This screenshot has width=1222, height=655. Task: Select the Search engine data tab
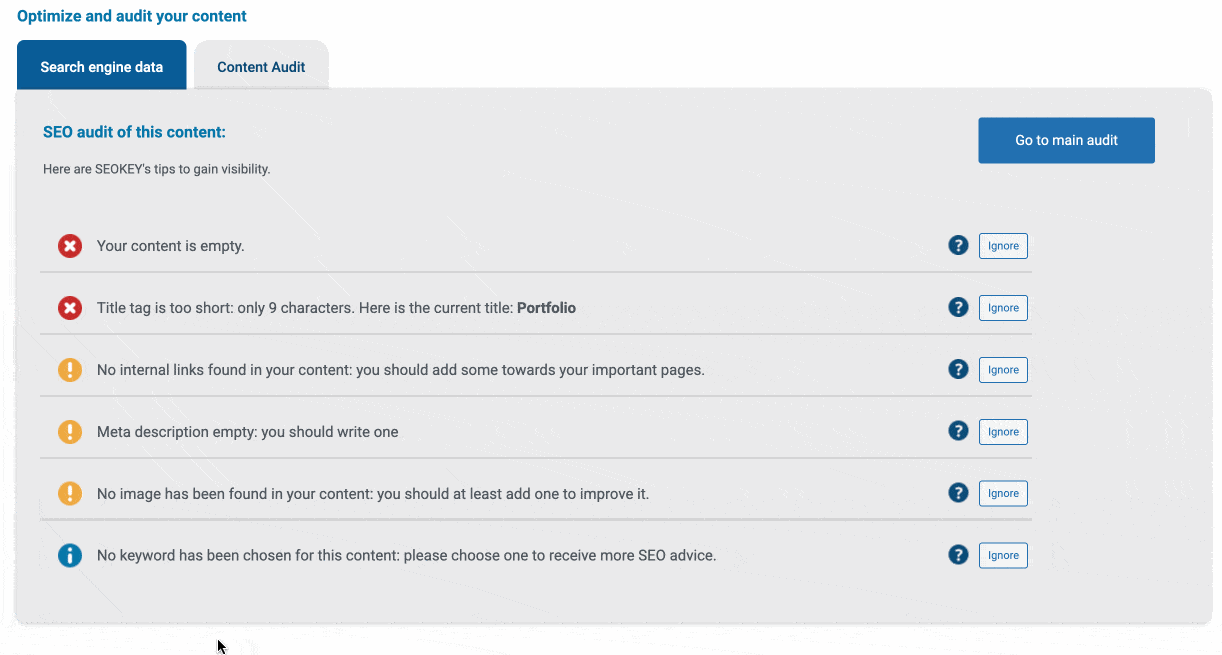pos(102,66)
